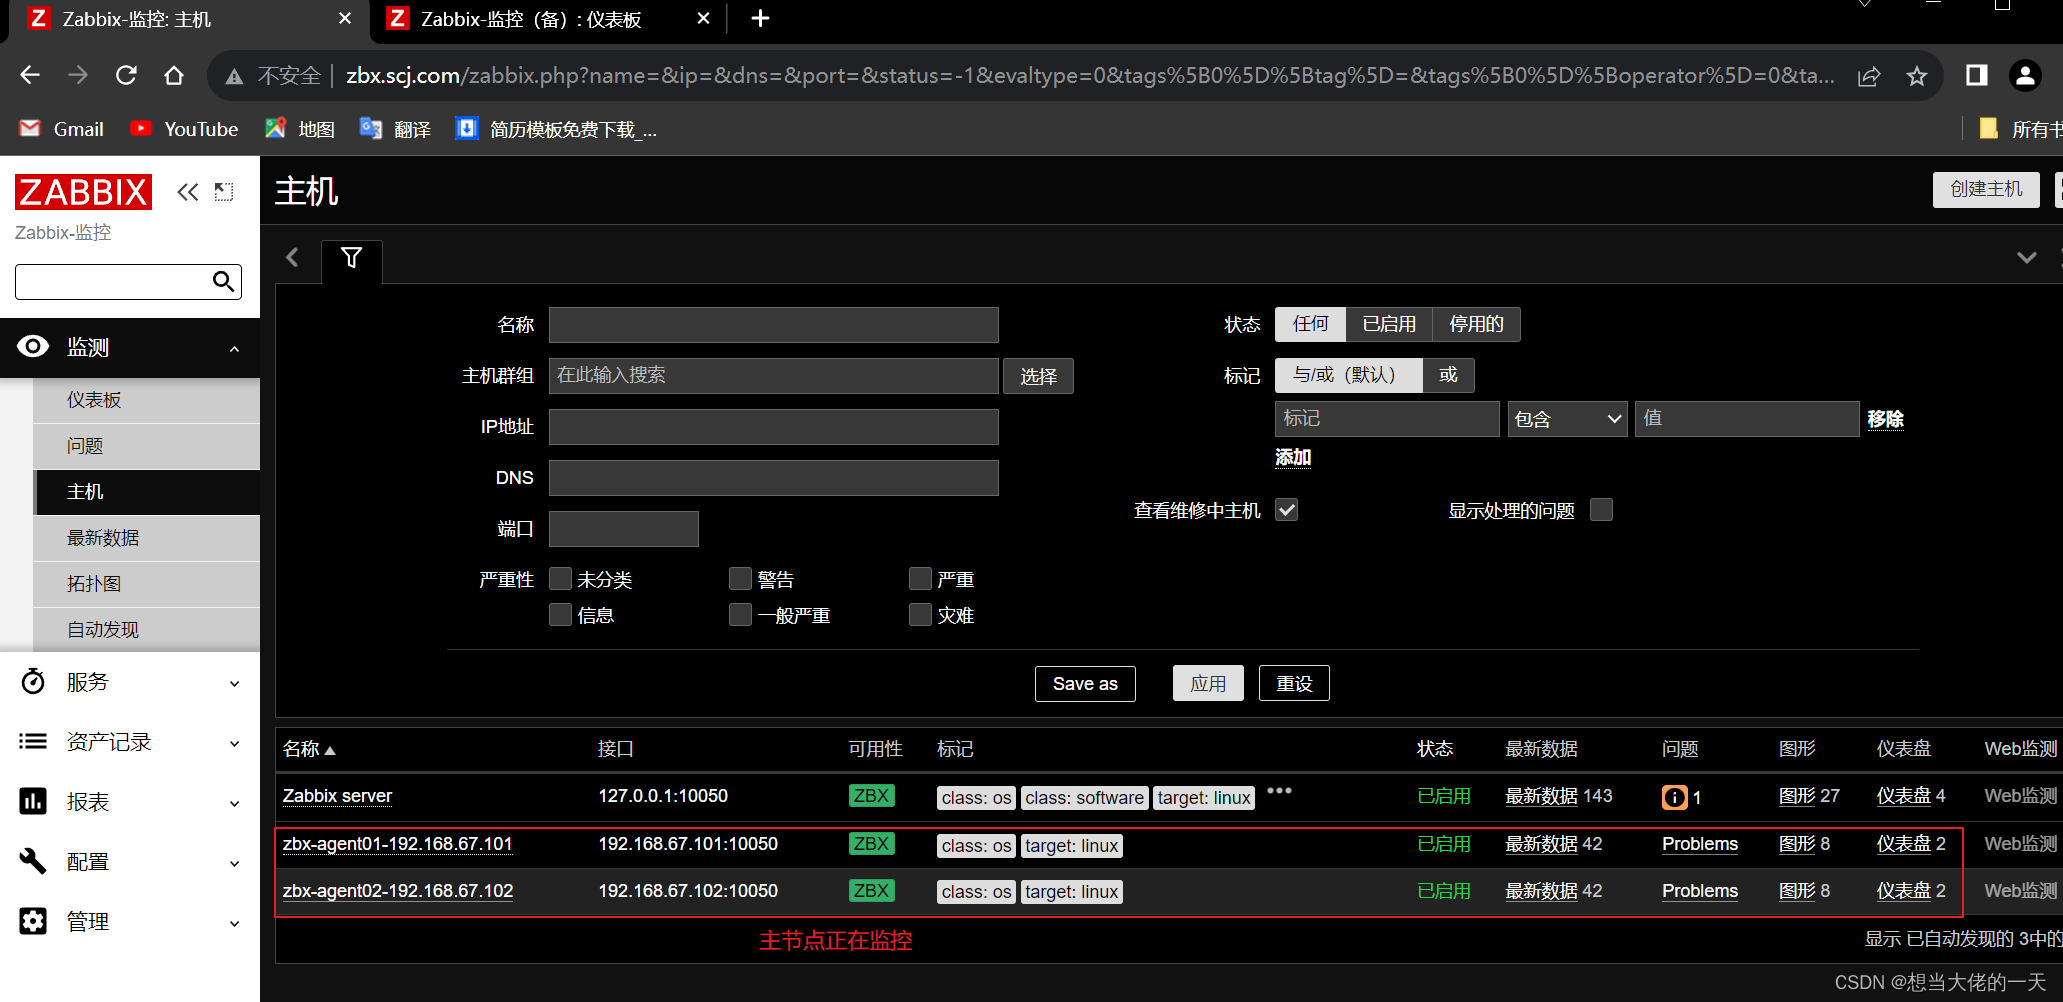Close the Zabbix-监控: 主机 tab
The width and height of the screenshot is (2063, 1002).
pyautogui.click(x=345, y=18)
